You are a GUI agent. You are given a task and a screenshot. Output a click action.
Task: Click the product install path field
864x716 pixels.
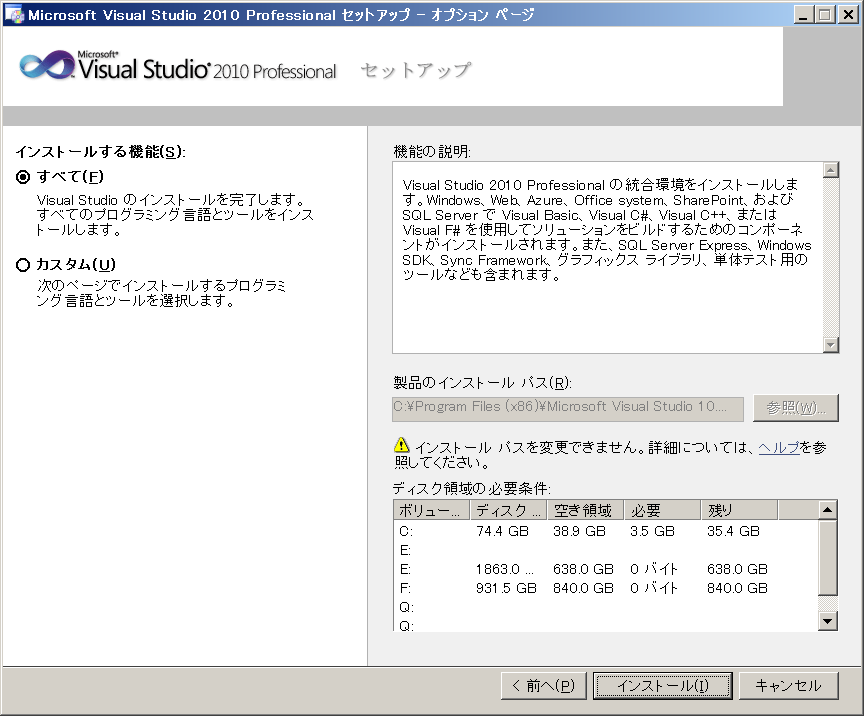pyautogui.click(x=567, y=408)
